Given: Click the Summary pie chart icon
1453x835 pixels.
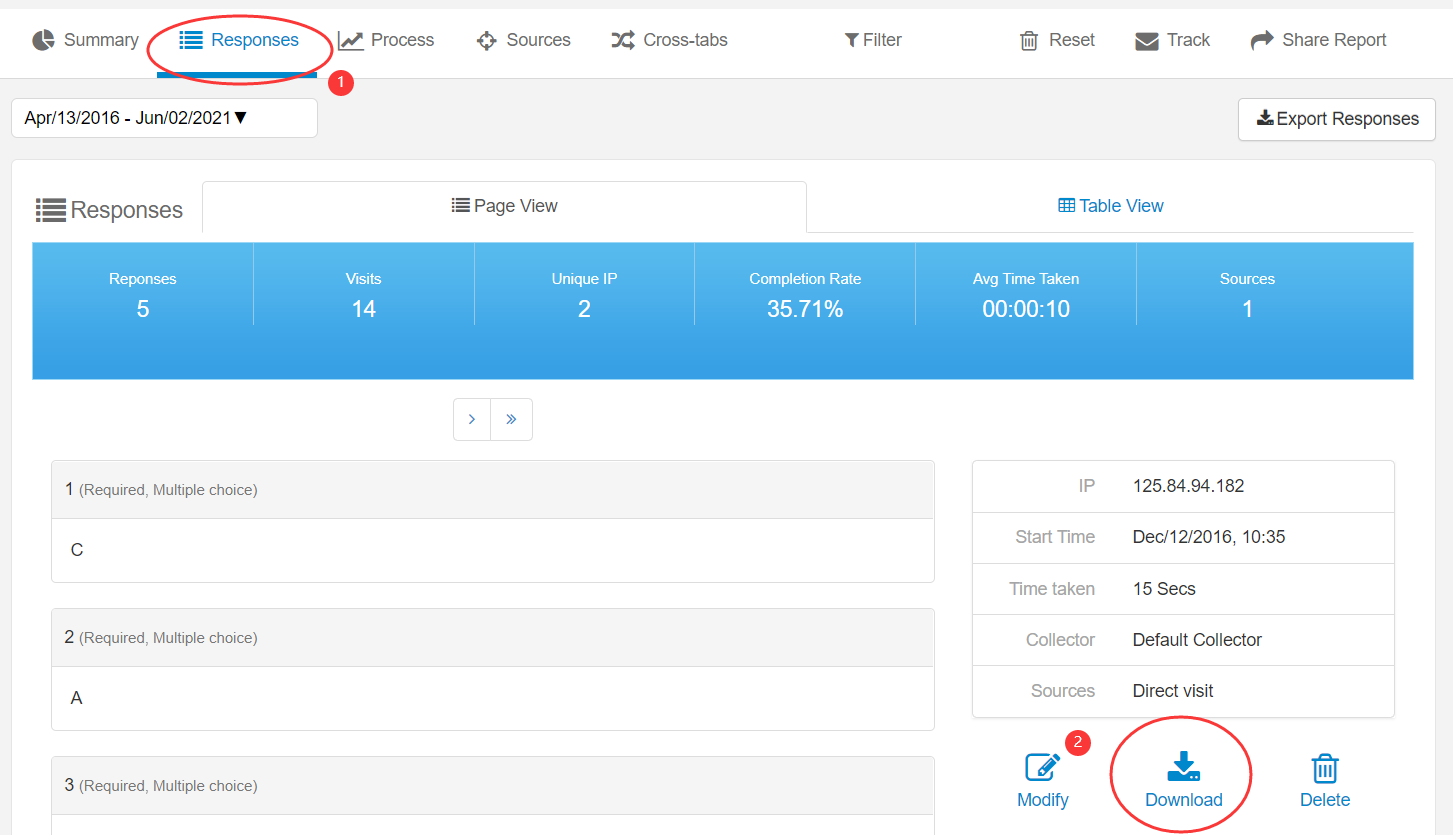Looking at the screenshot, I should (43, 41).
